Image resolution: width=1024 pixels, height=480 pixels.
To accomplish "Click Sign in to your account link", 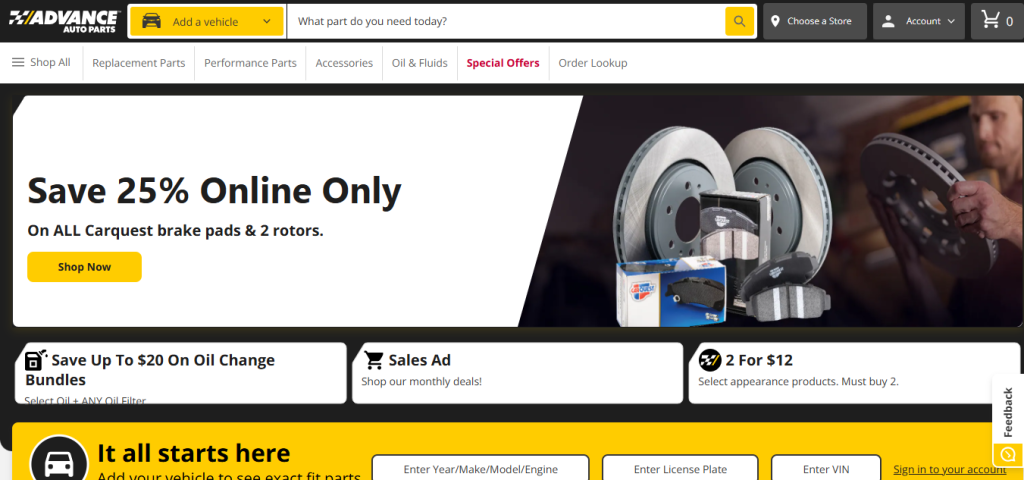I will click(950, 469).
